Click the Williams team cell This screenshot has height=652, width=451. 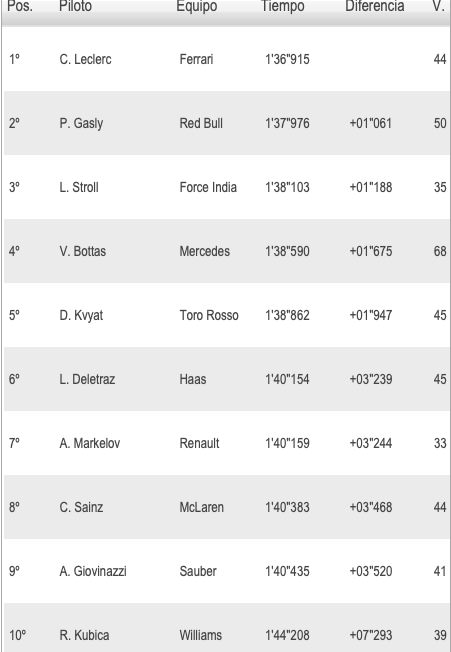(x=200, y=636)
